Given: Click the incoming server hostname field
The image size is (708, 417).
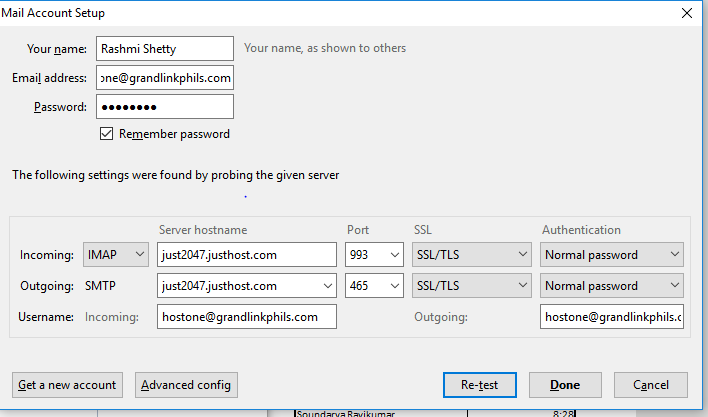Looking at the screenshot, I should coord(246,255).
